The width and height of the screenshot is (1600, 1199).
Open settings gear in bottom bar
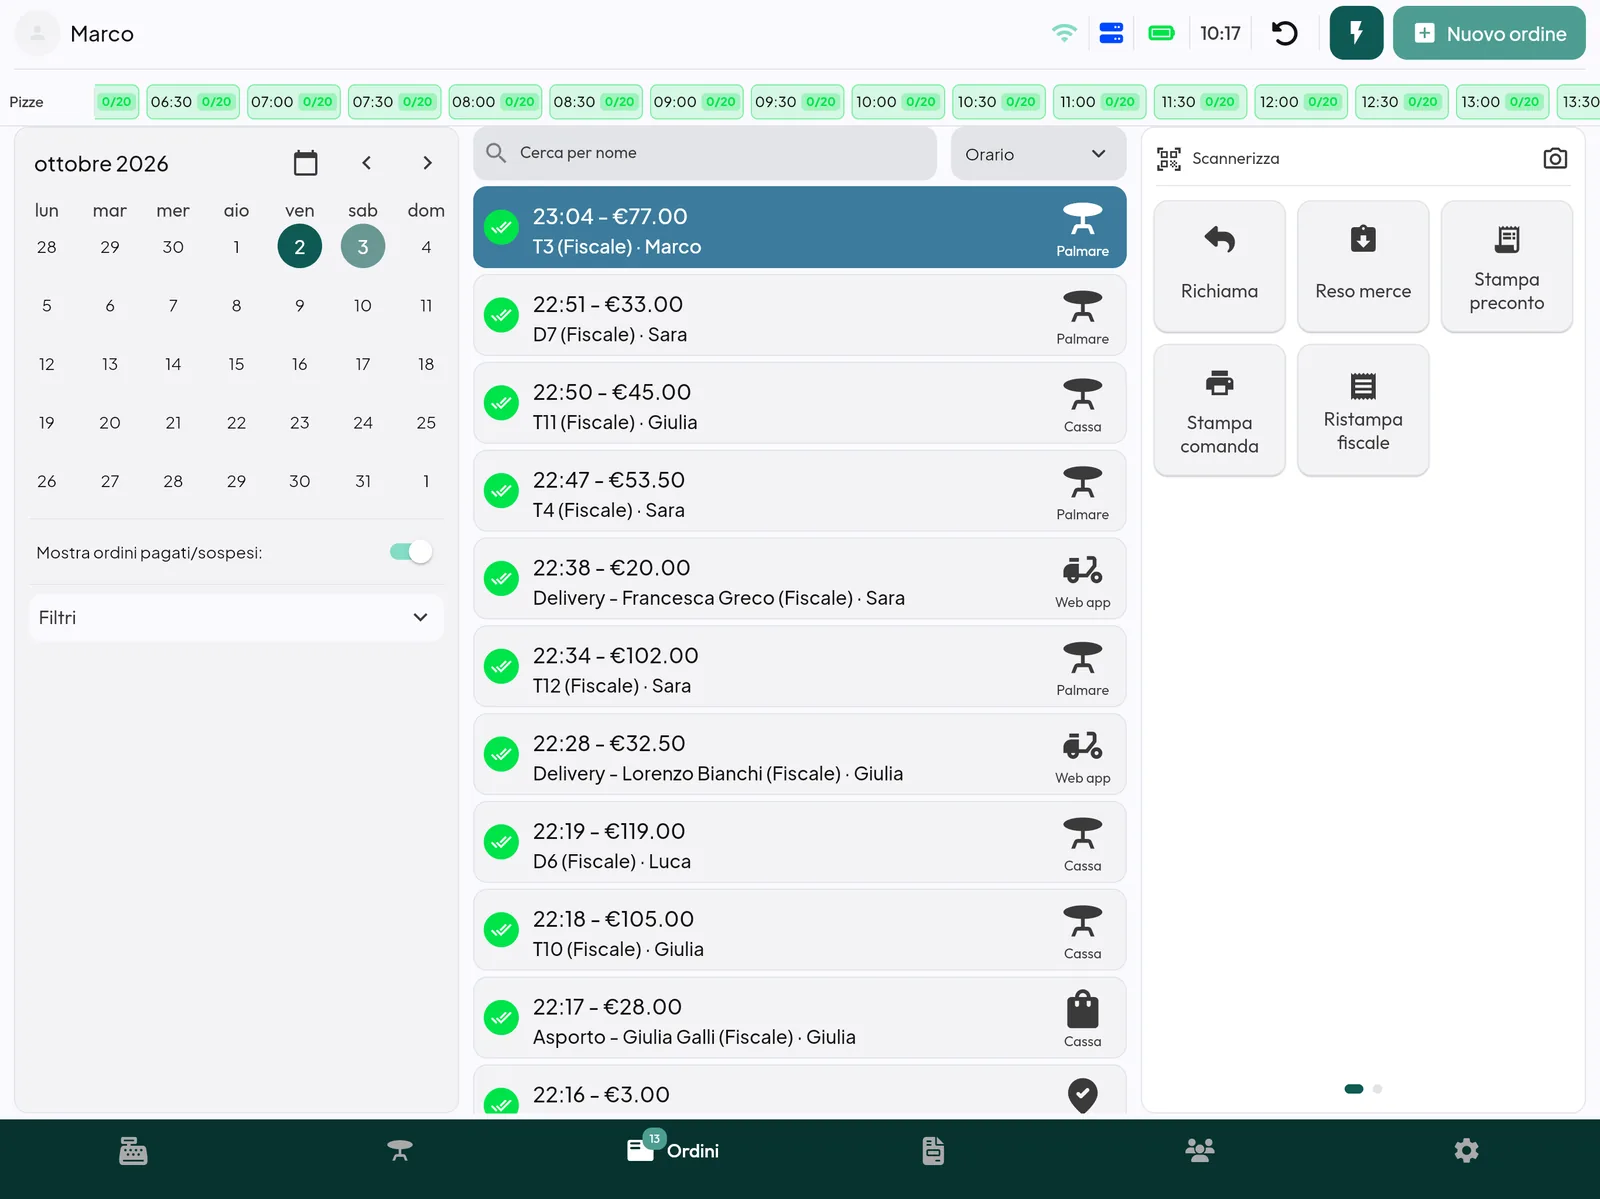click(1466, 1151)
